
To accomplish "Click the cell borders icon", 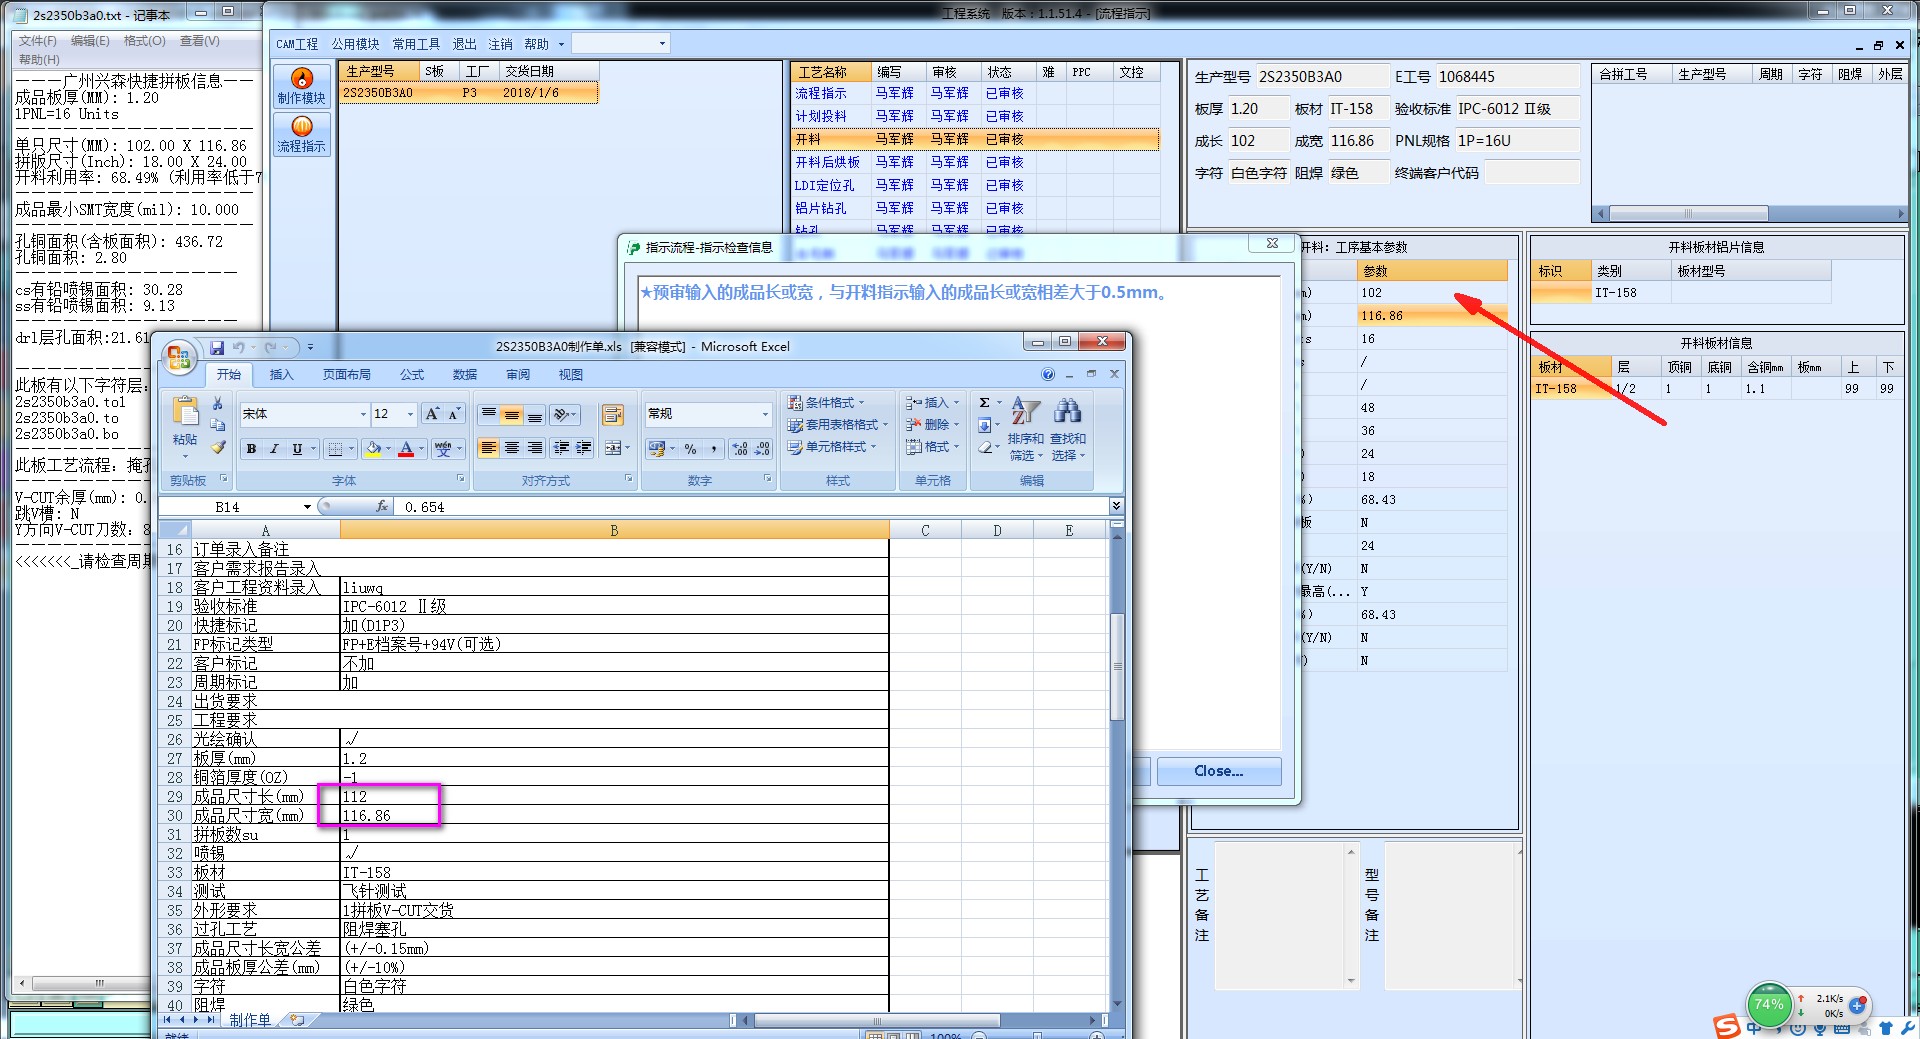I will click(x=335, y=449).
